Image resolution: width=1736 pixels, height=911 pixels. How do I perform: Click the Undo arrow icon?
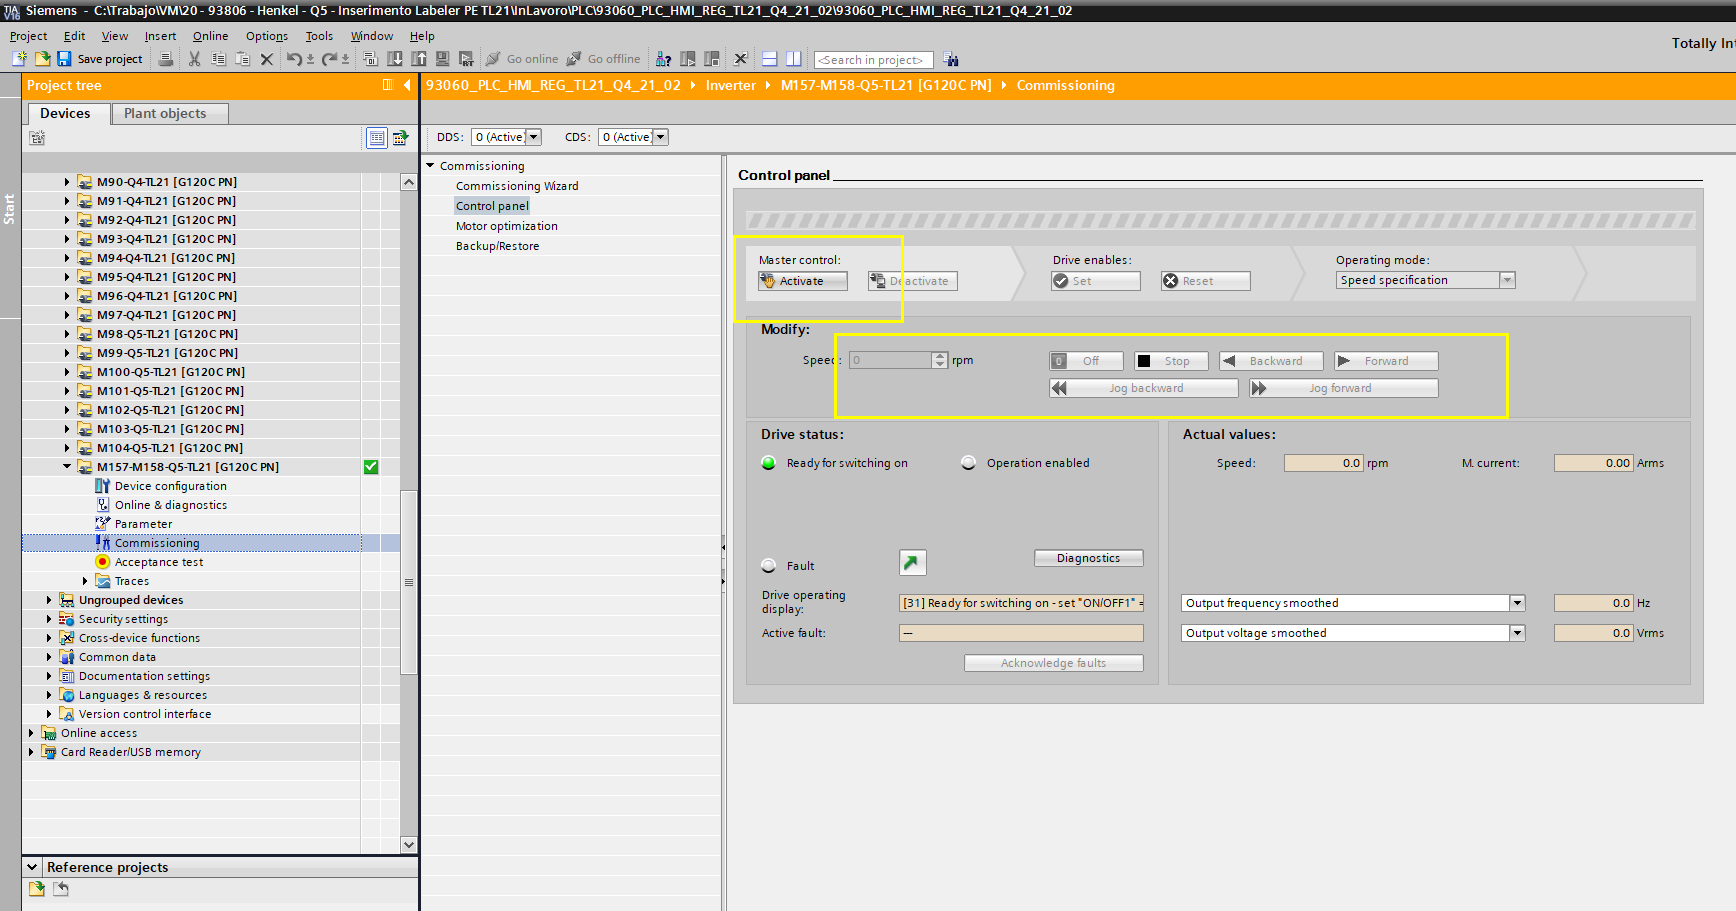click(x=294, y=59)
